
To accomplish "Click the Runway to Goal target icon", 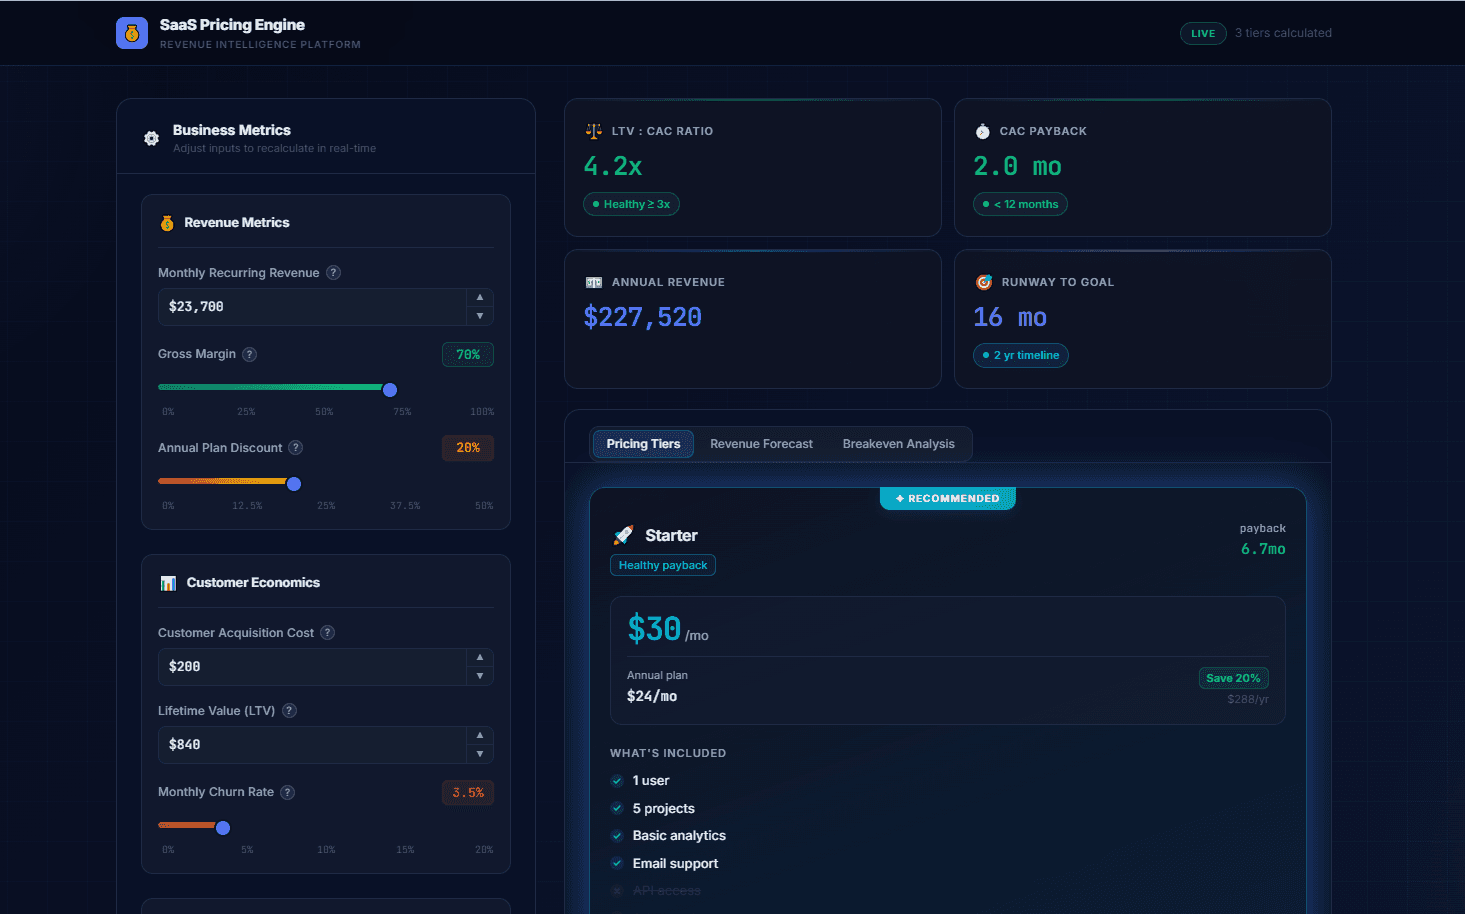I will (x=984, y=282).
